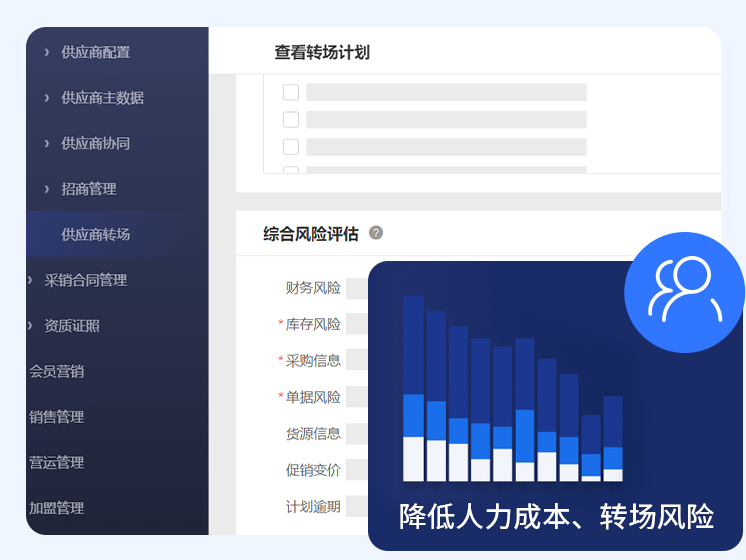This screenshot has height=560, width=746.
Task: Click the 财务风险 input field
Action: tap(356, 288)
